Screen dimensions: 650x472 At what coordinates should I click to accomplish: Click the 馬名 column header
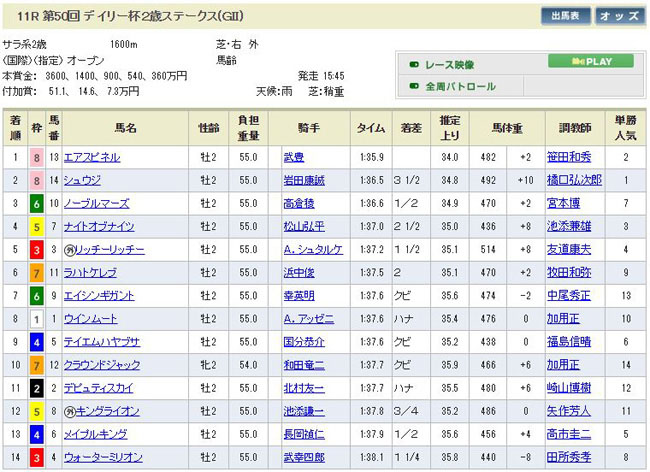(125, 128)
